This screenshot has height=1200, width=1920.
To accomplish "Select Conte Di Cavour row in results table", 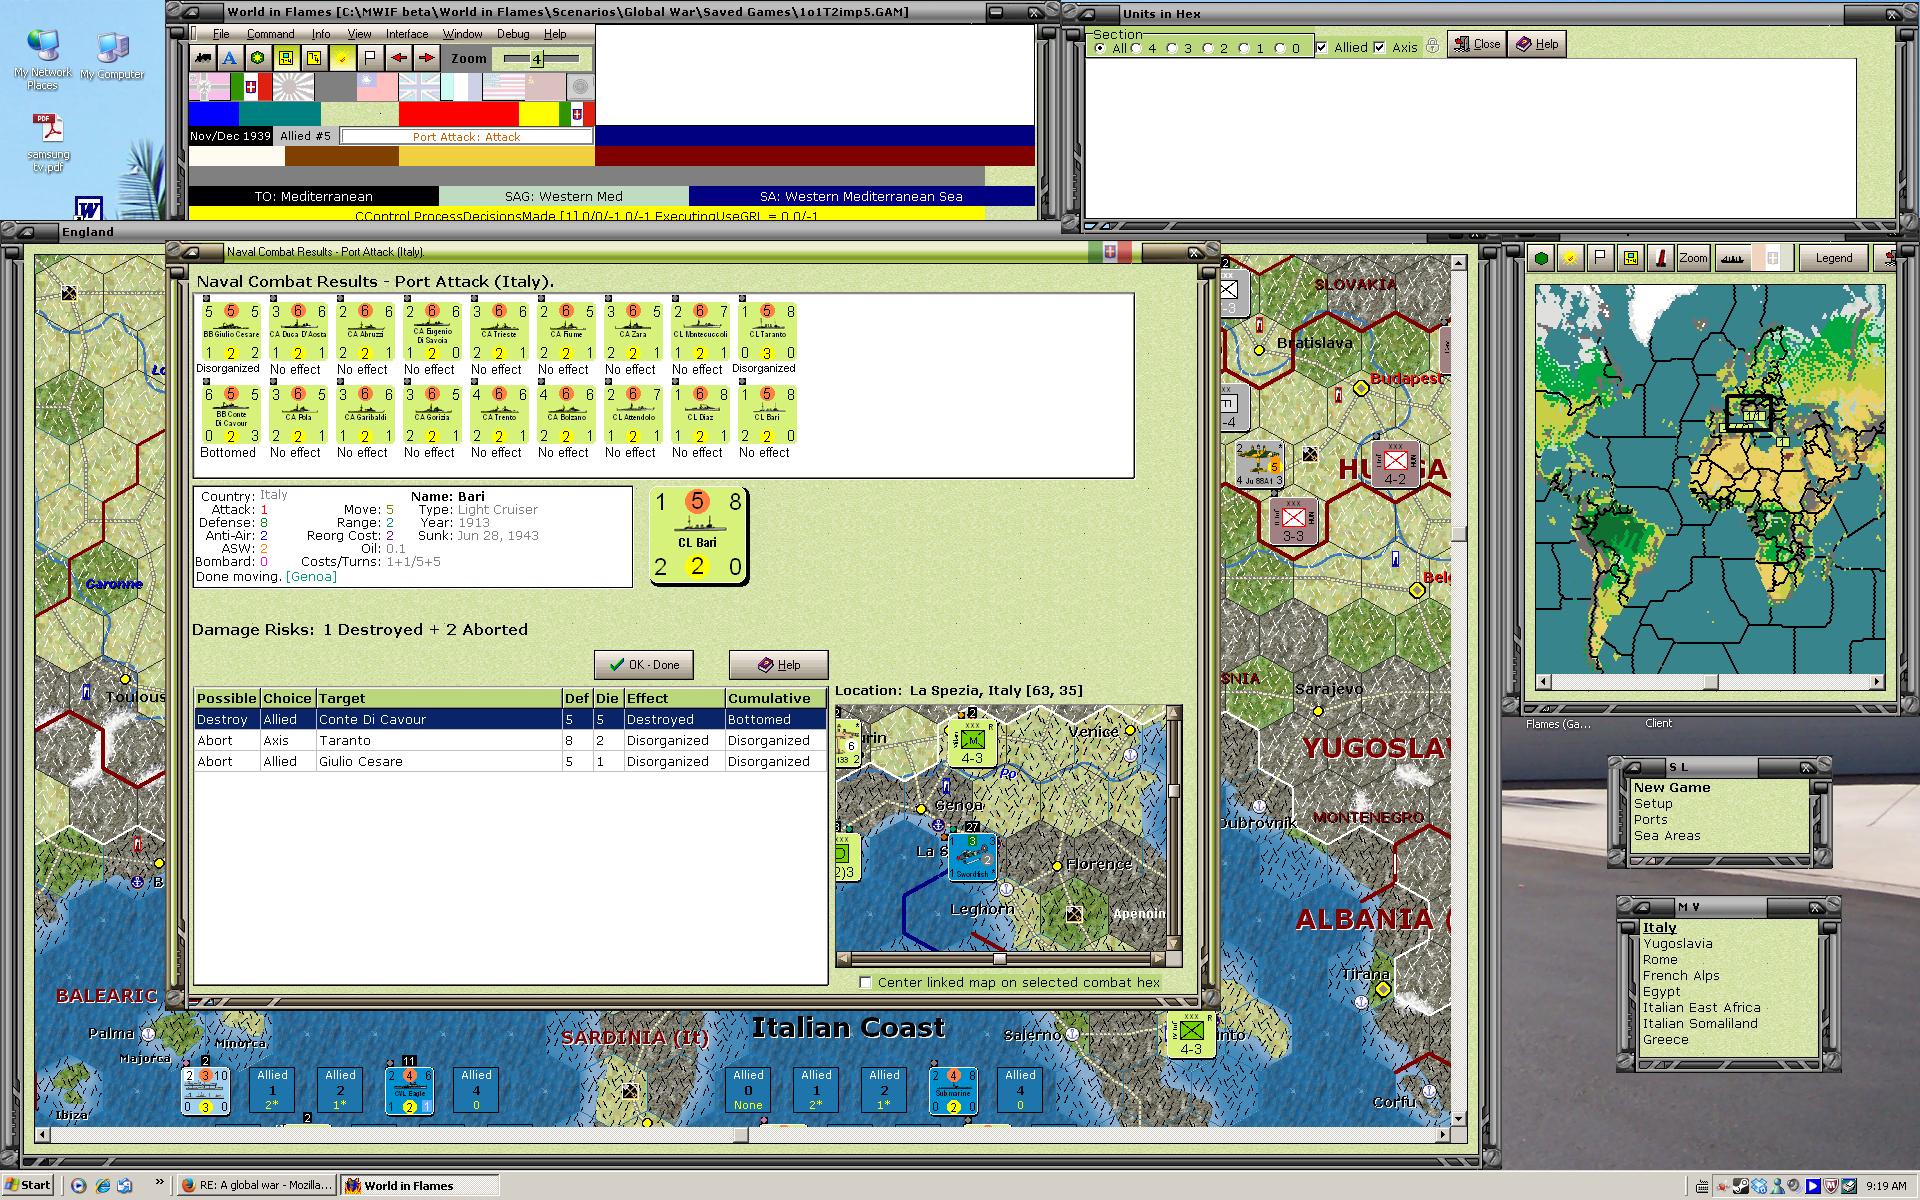I will click(x=511, y=719).
